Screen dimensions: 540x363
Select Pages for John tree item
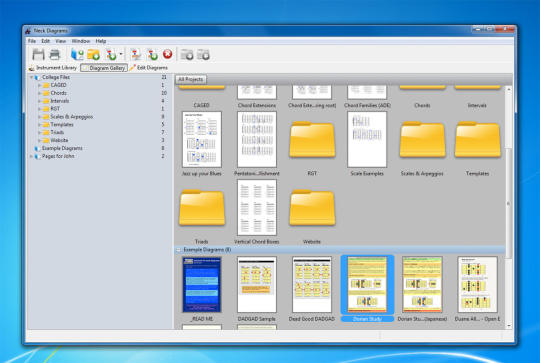click(x=58, y=156)
